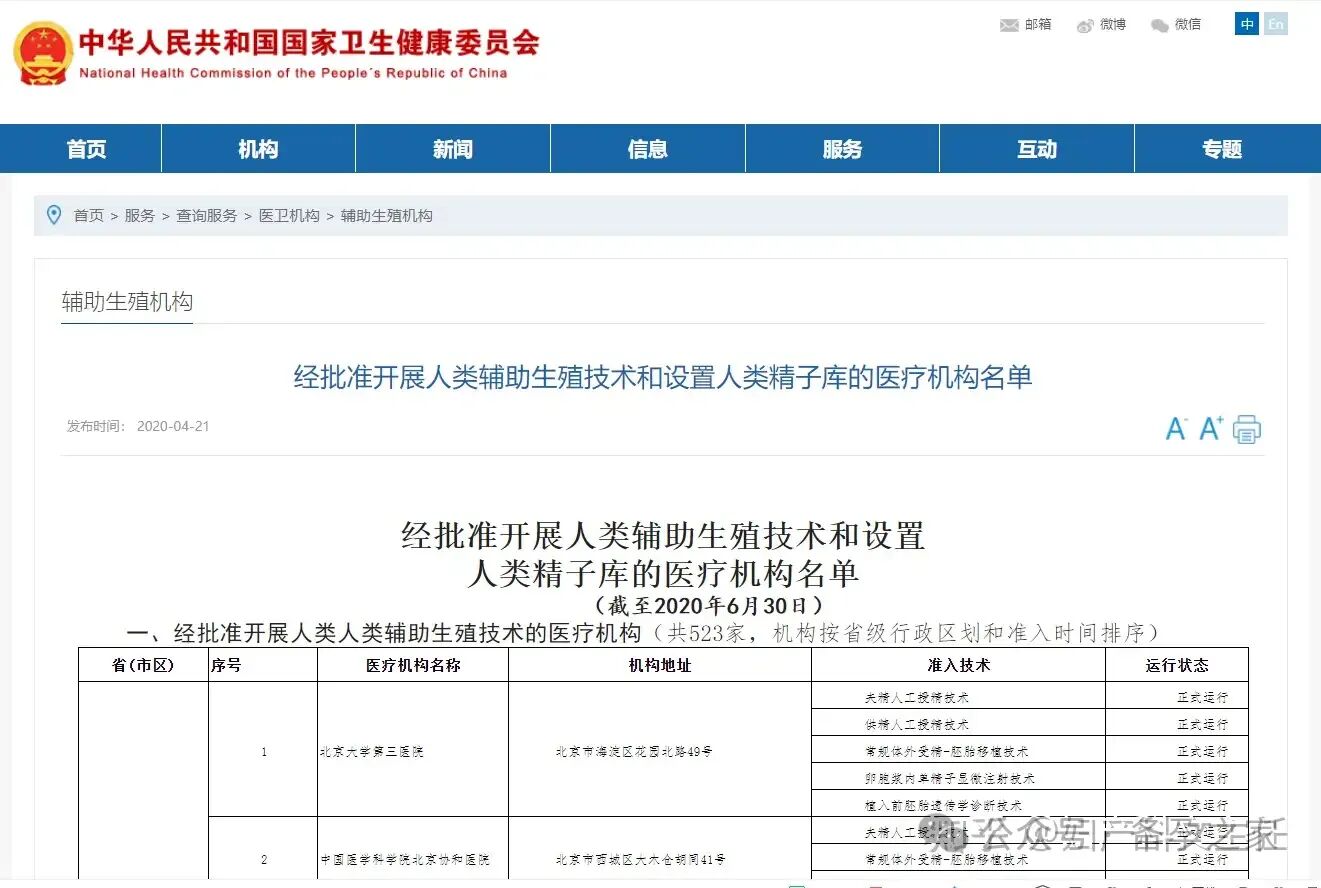The image size is (1321, 888).
Task: Switch site language to English via En toggle
Action: [x=1276, y=24]
